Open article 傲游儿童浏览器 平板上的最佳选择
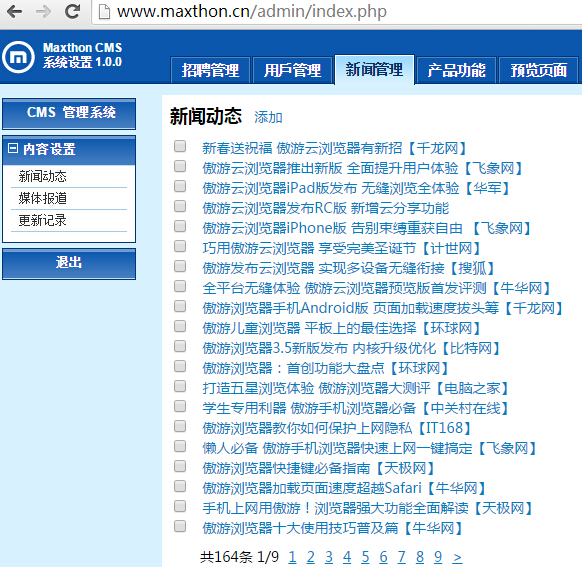 342,328
